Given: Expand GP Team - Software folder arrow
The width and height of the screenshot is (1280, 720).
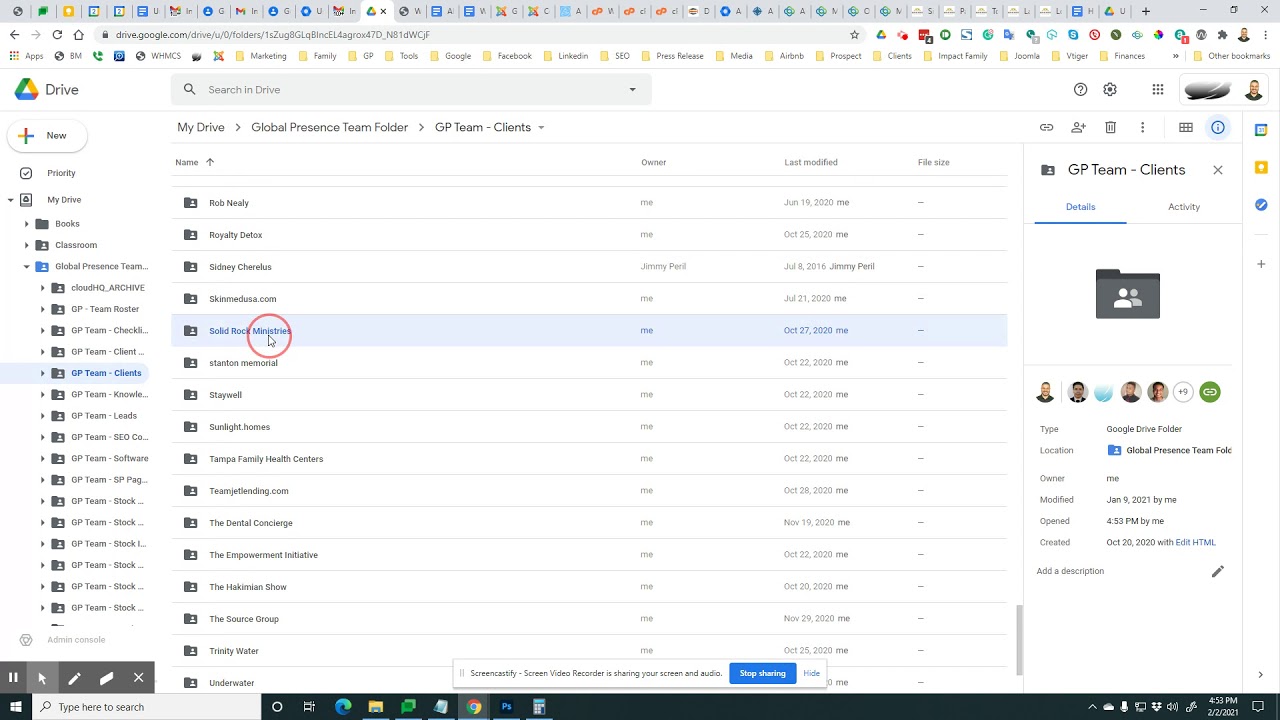Looking at the screenshot, I should 43,458.
